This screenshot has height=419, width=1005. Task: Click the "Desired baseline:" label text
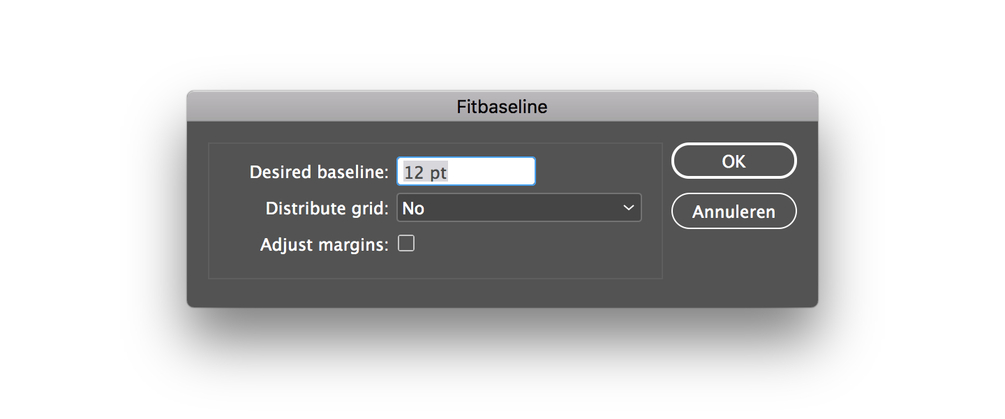click(318, 172)
